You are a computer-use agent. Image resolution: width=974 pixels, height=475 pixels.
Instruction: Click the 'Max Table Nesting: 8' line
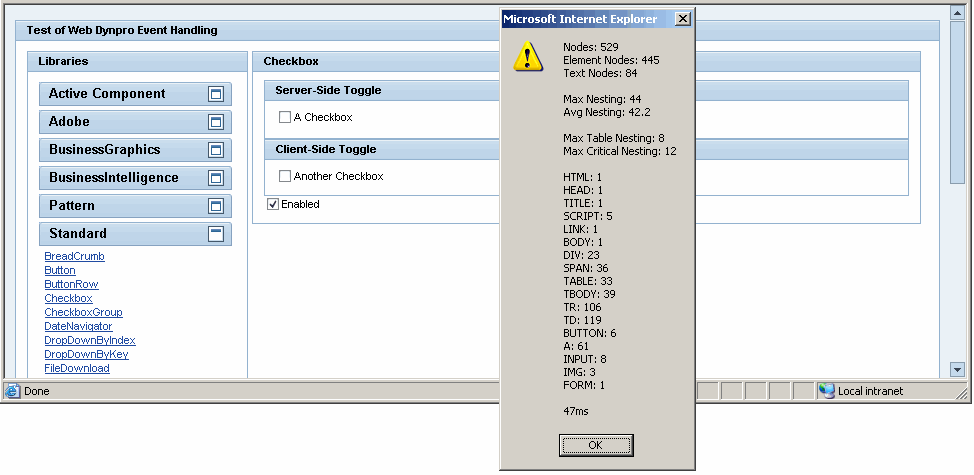614,138
